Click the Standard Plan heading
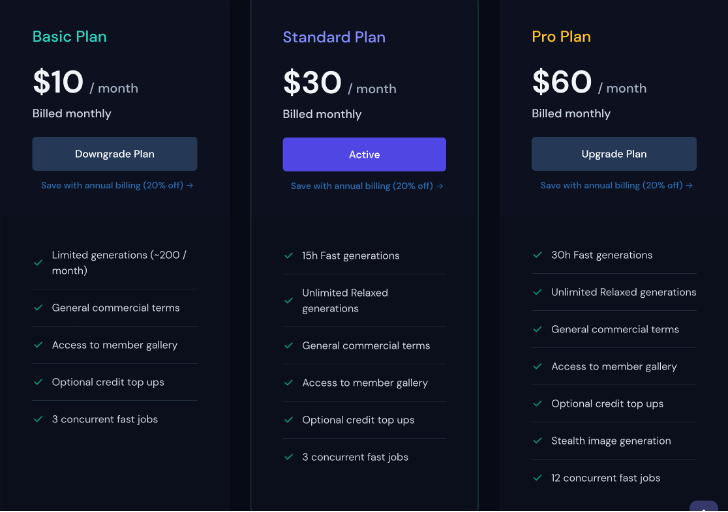 334,37
